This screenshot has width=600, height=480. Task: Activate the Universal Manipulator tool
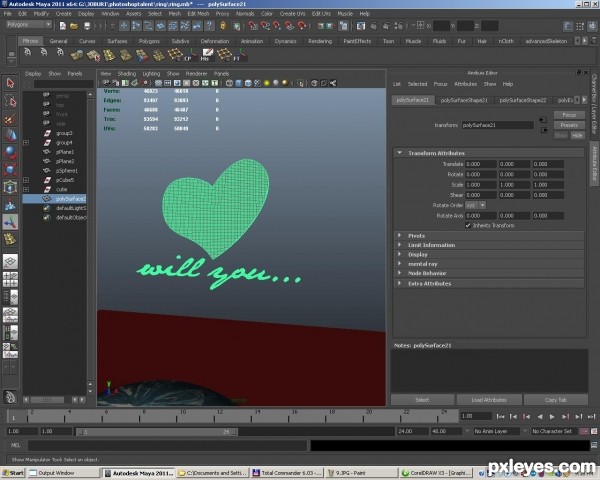(10, 187)
